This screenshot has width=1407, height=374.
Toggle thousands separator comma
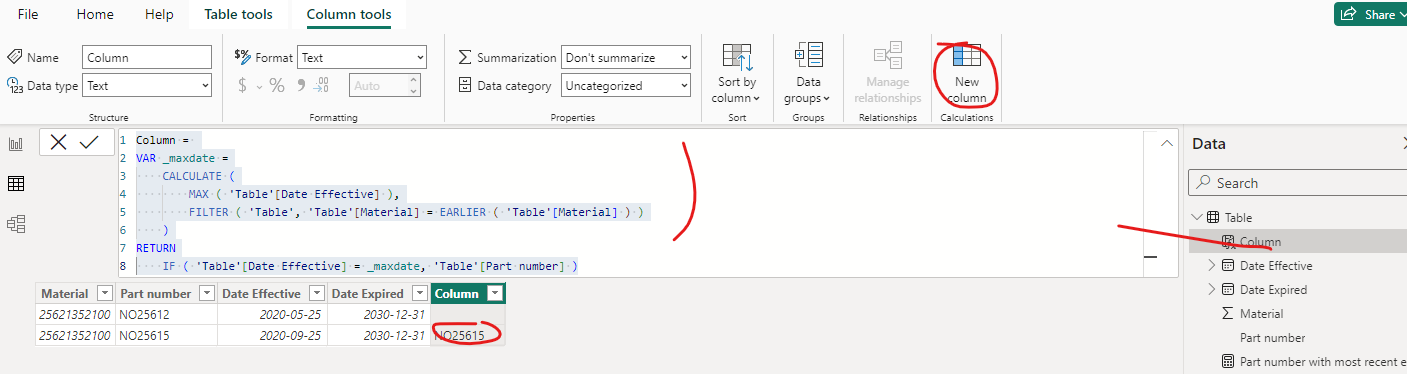pos(300,86)
